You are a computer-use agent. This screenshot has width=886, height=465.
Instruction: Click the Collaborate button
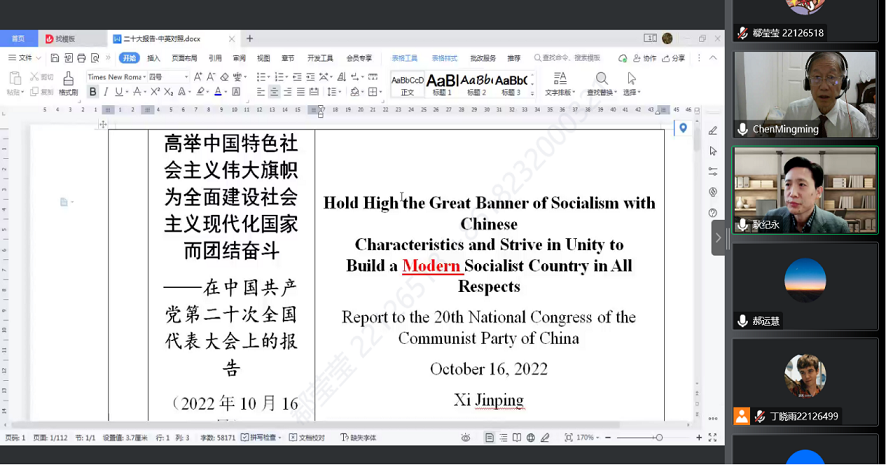645,58
